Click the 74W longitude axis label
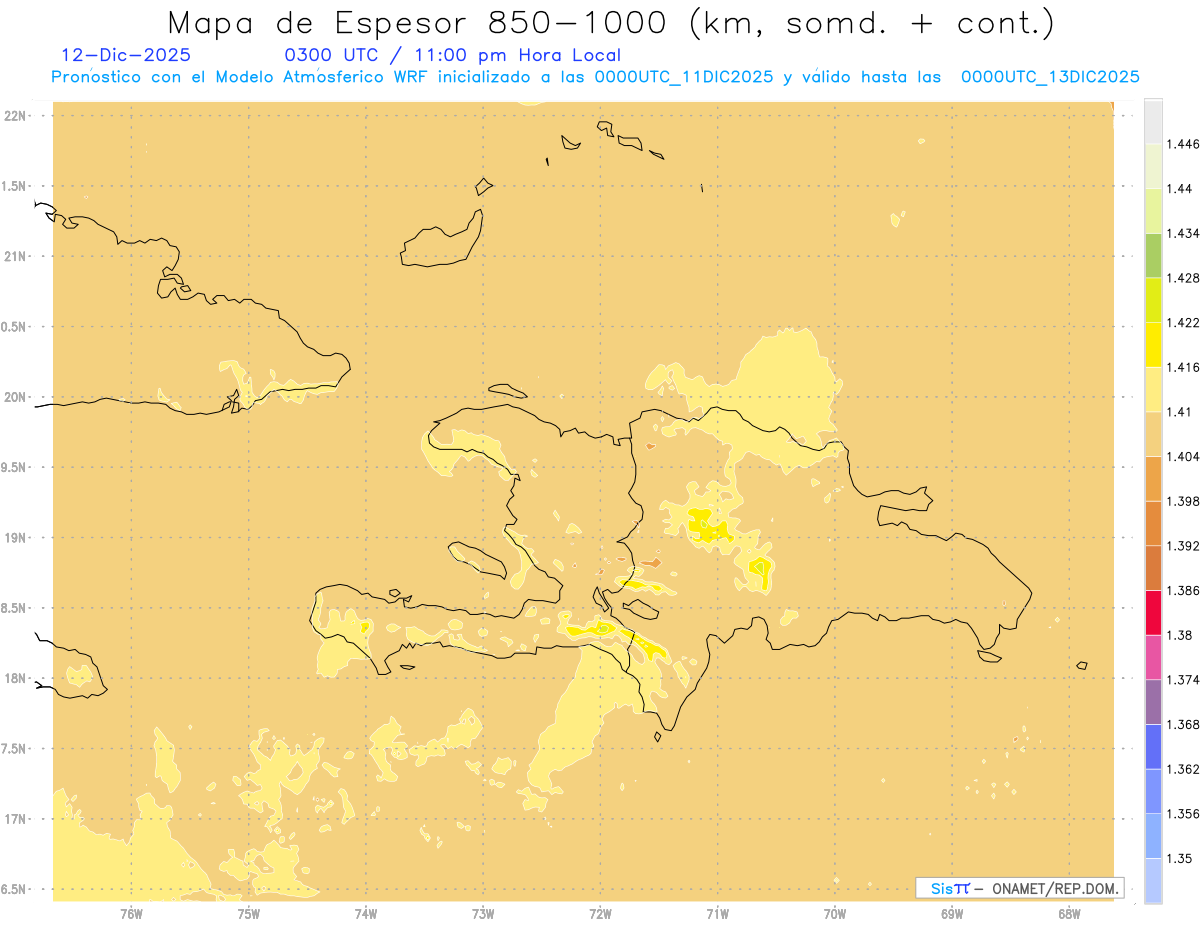This screenshot has width=1200, height=927. click(366, 913)
